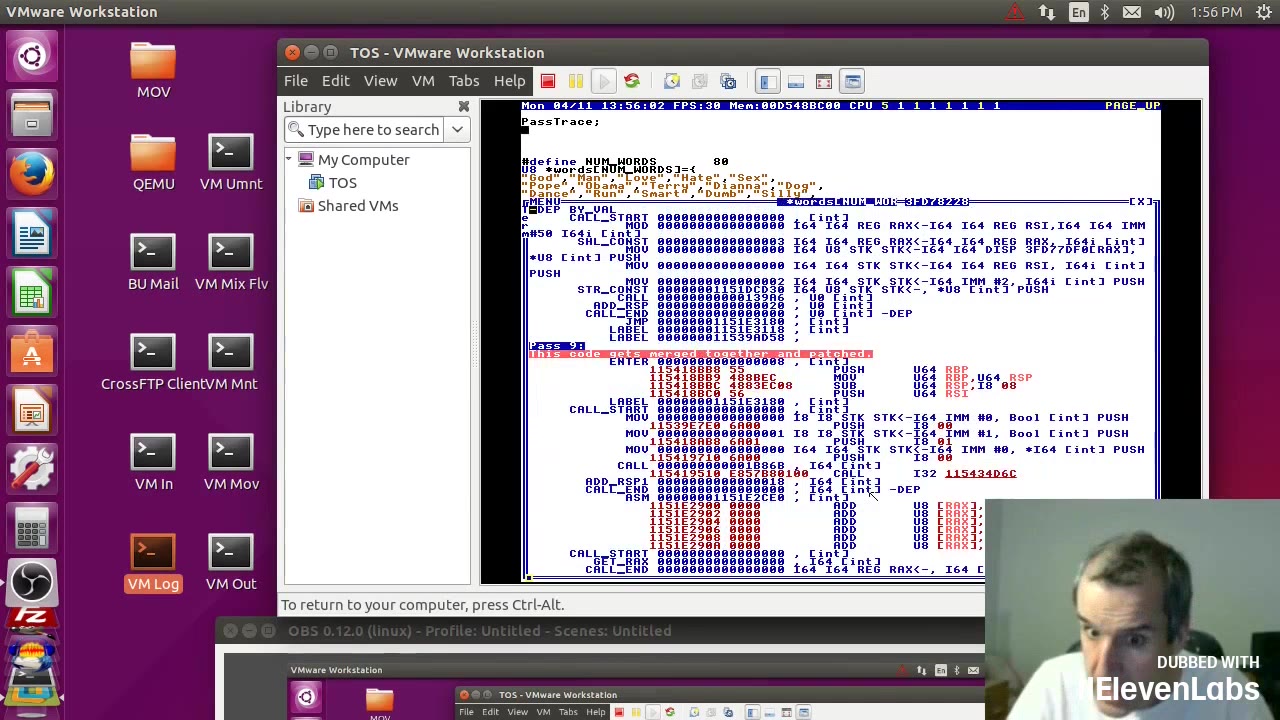The width and height of the screenshot is (1280, 720).
Task: Click the [X] close box in TempleOS window
Action: tap(1141, 202)
